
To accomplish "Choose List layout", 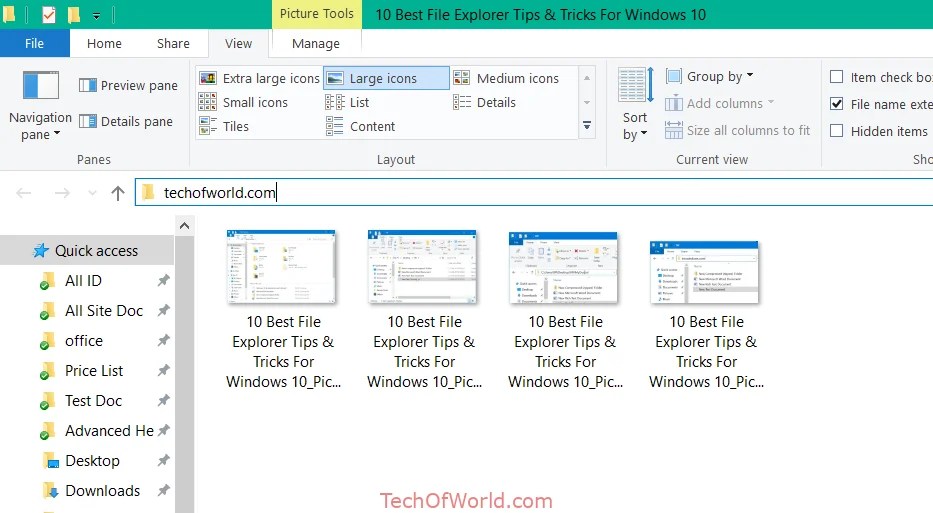I will pyautogui.click(x=347, y=102).
